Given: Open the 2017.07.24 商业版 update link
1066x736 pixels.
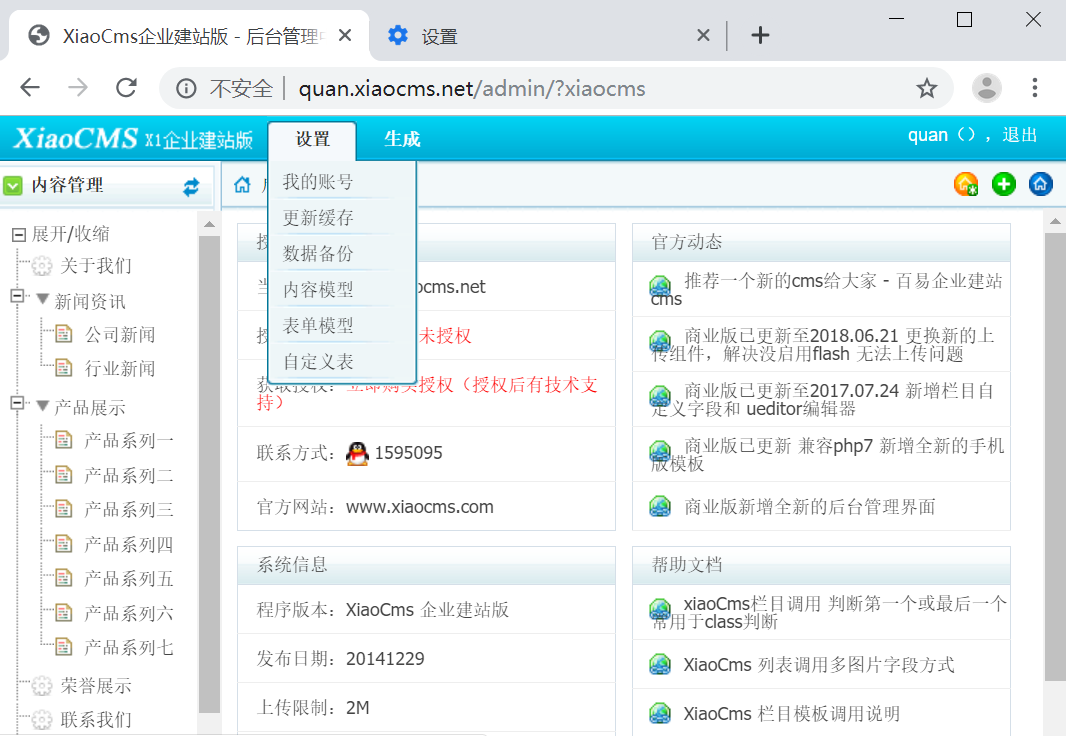Looking at the screenshot, I should [823, 400].
